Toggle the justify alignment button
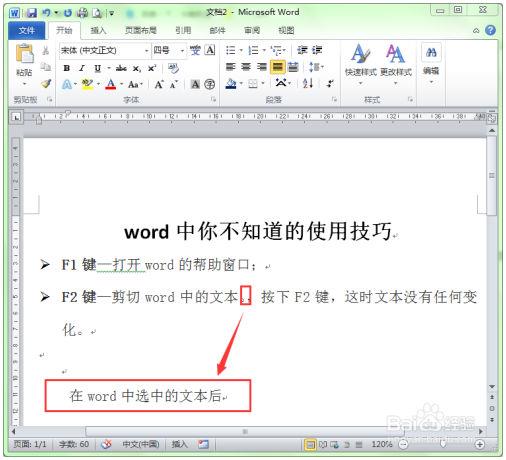Viewport: 506px width, 460px height. pos(277,67)
